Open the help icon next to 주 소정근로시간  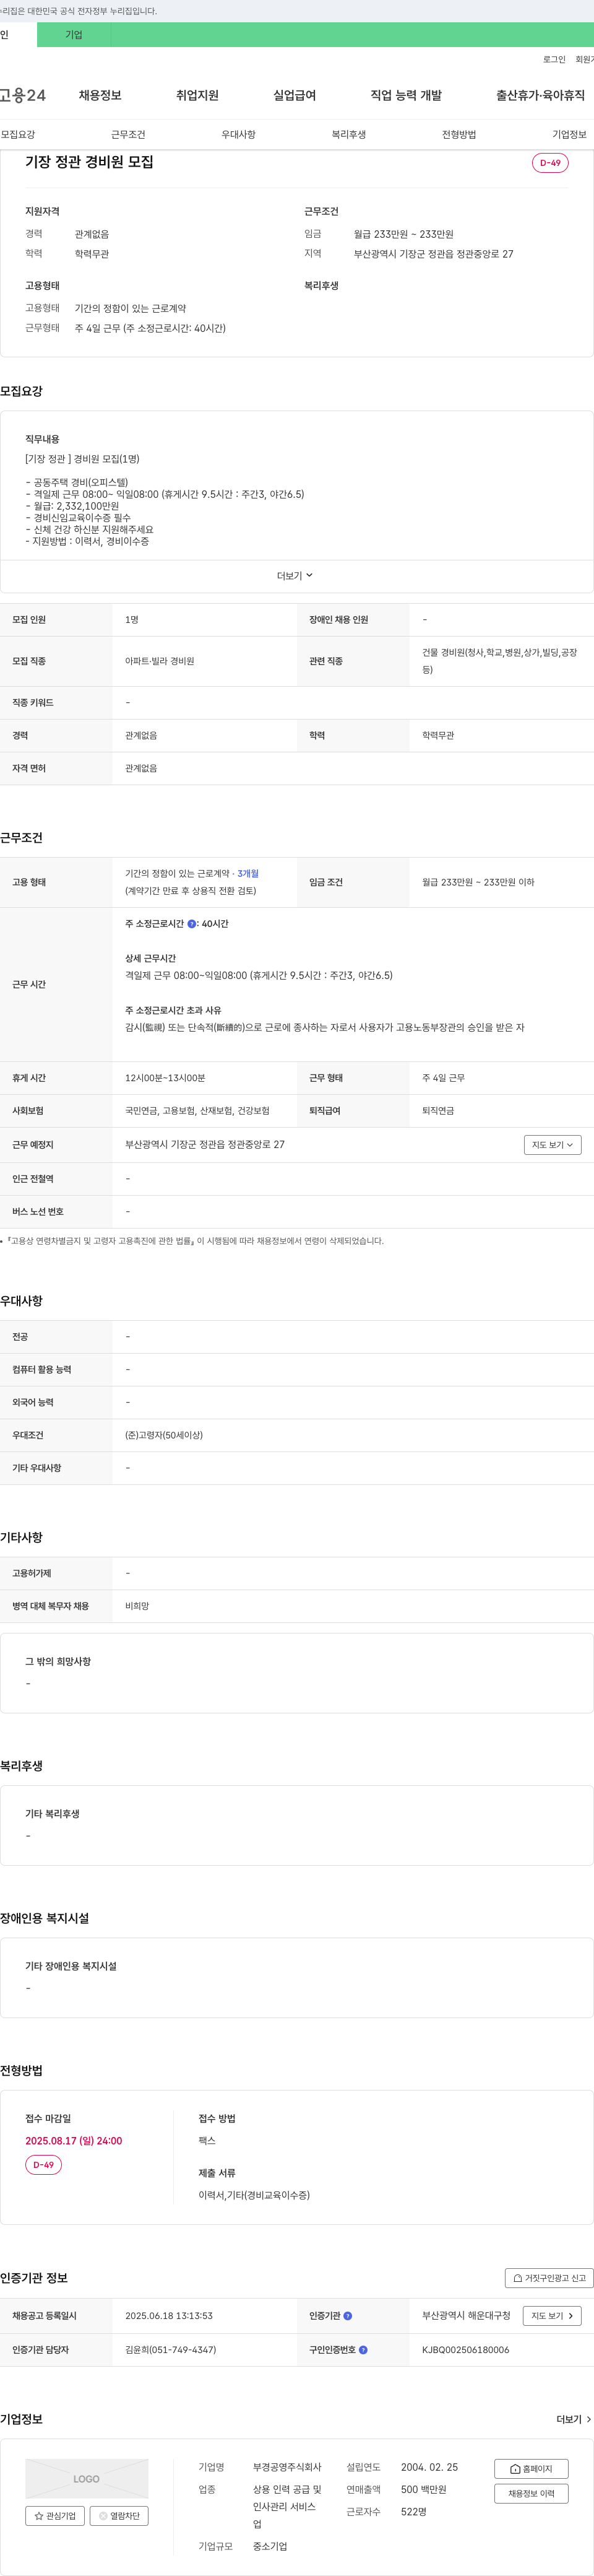(192, 924)
